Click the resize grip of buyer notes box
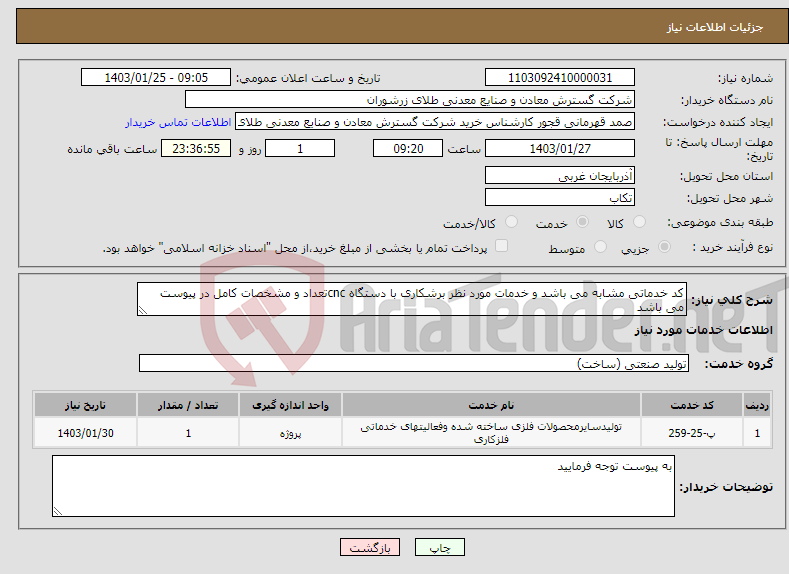Image resolution: width=789 pixels, height=574 pixels. click(58, 511)
